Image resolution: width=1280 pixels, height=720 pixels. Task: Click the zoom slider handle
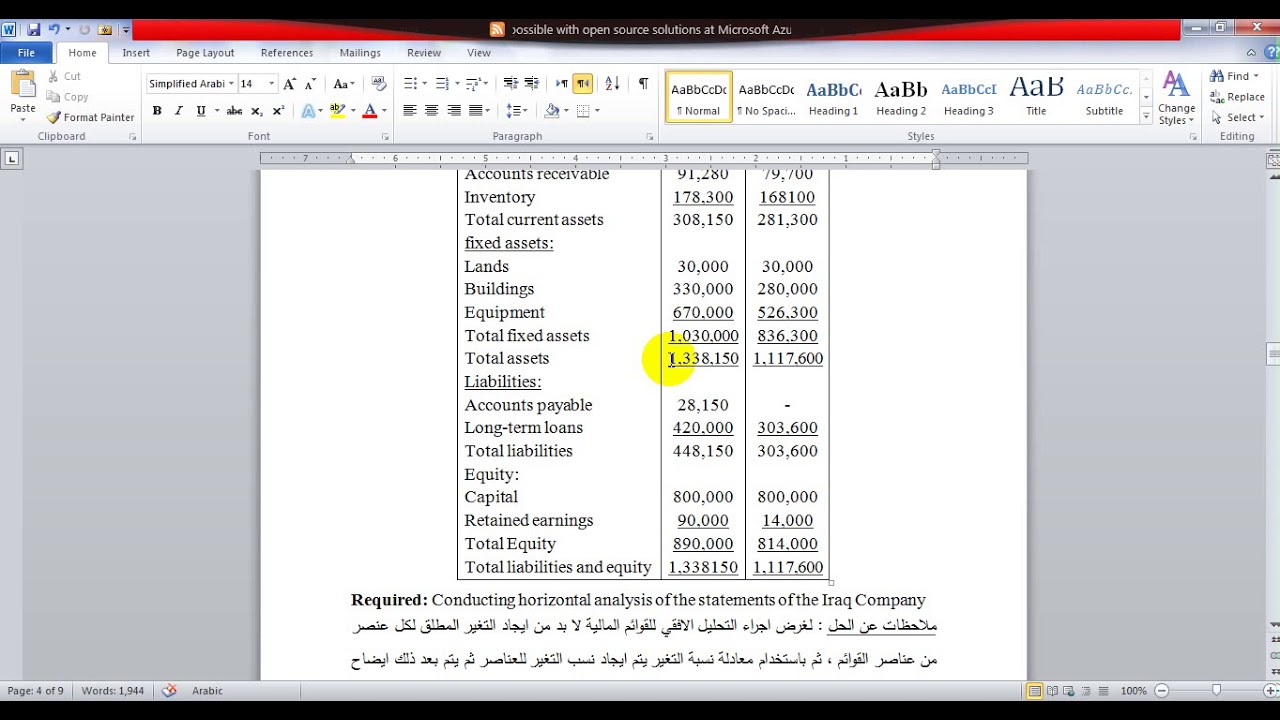[x=1216, y=691]
